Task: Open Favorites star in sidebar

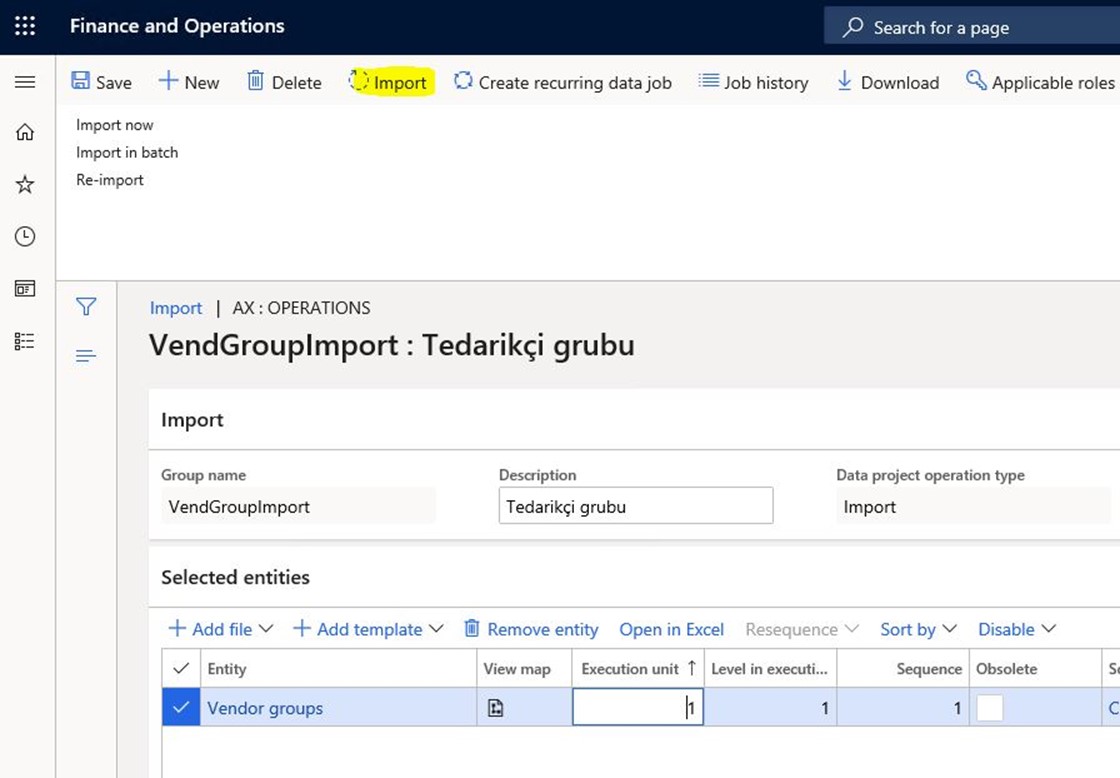Action: click(x=25, y=185)
